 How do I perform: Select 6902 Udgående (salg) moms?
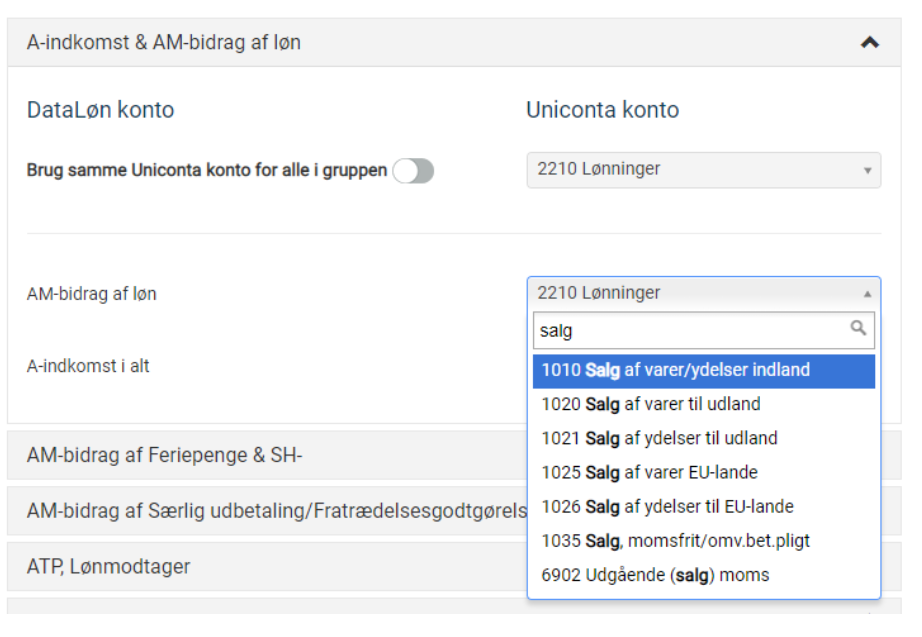point(703,575)
